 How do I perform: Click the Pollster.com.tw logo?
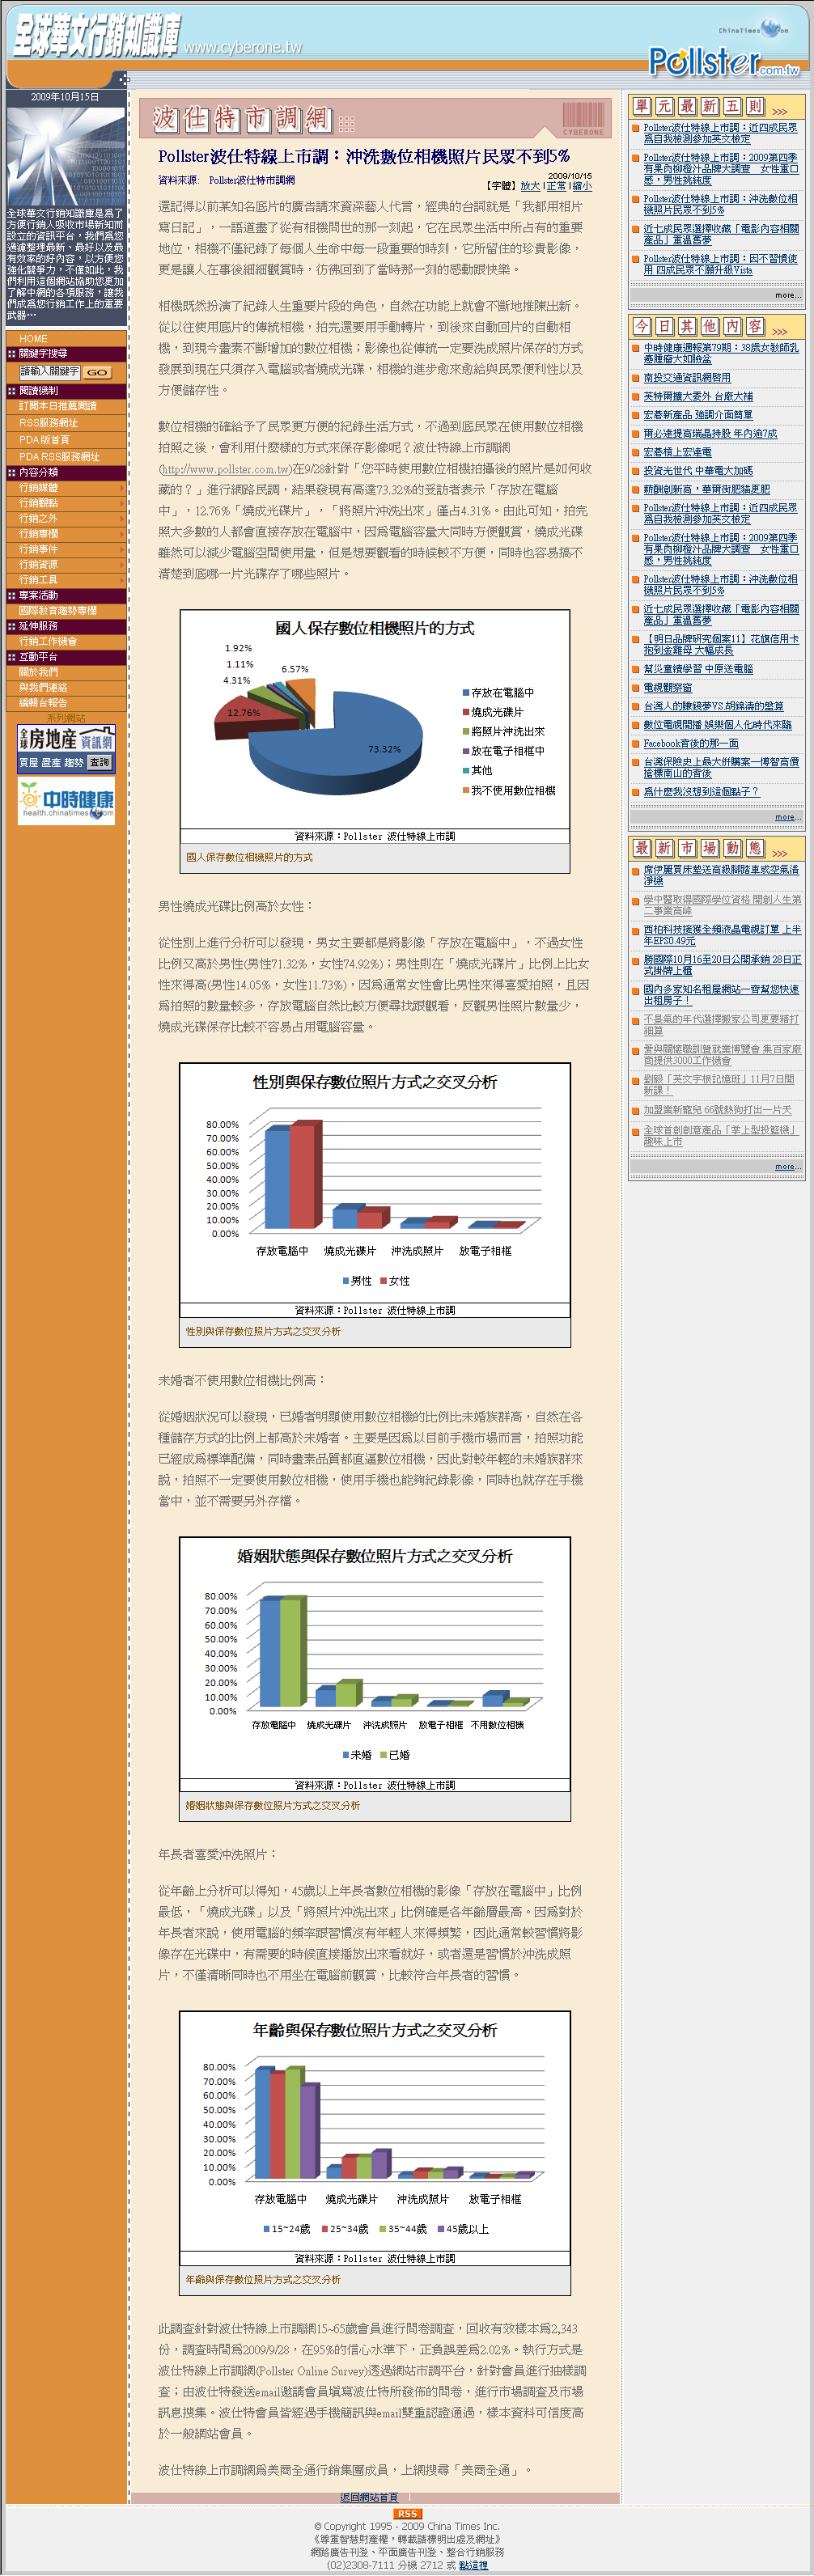[x=724, y=61]
